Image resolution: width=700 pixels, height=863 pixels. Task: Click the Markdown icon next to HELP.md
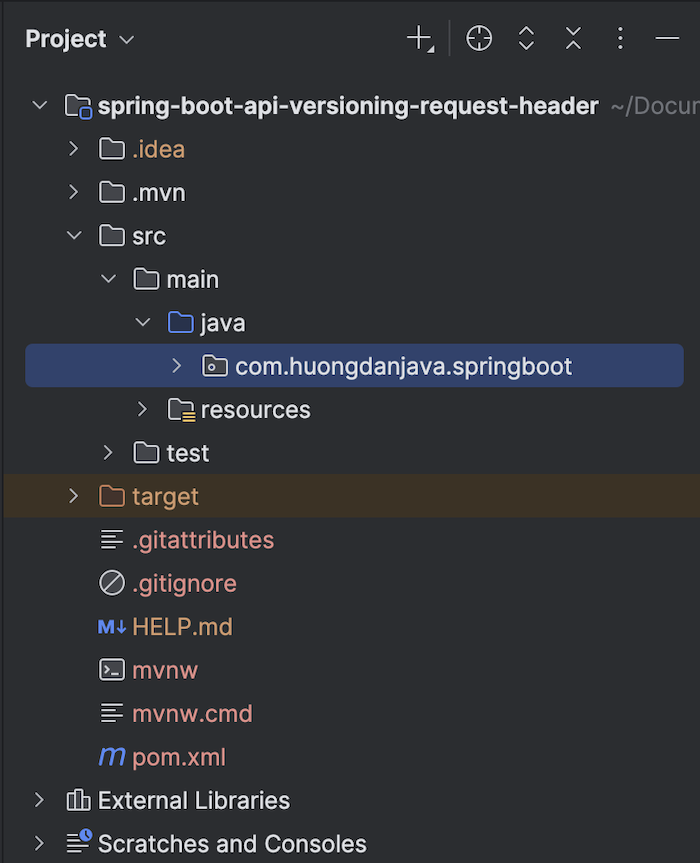point(112,627)
